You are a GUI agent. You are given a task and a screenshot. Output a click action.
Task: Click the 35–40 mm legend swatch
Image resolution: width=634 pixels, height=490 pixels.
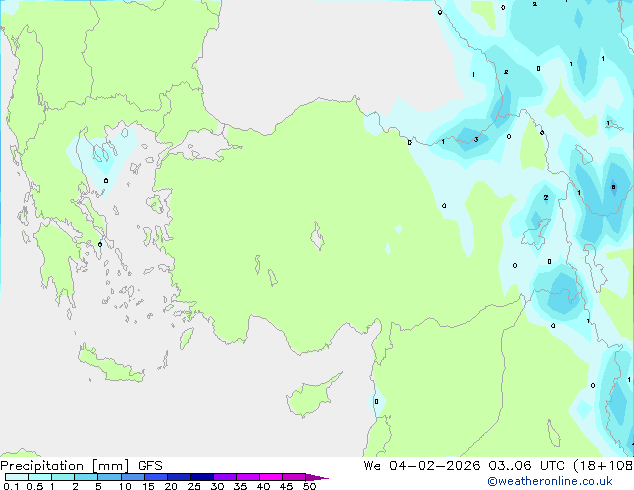pos(248,477)
